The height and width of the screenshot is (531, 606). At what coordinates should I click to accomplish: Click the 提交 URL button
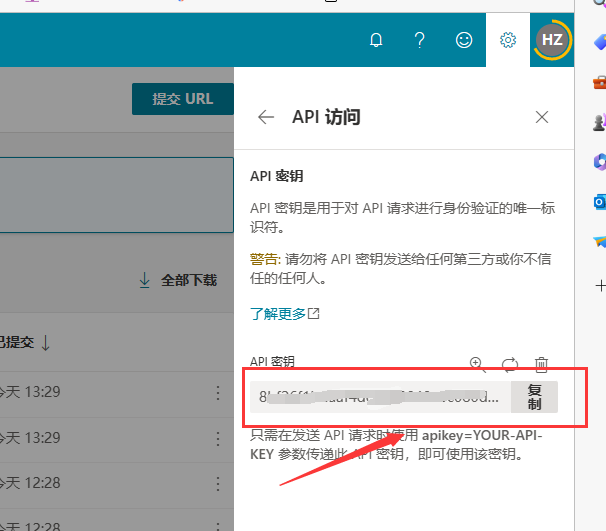[183, 99]
